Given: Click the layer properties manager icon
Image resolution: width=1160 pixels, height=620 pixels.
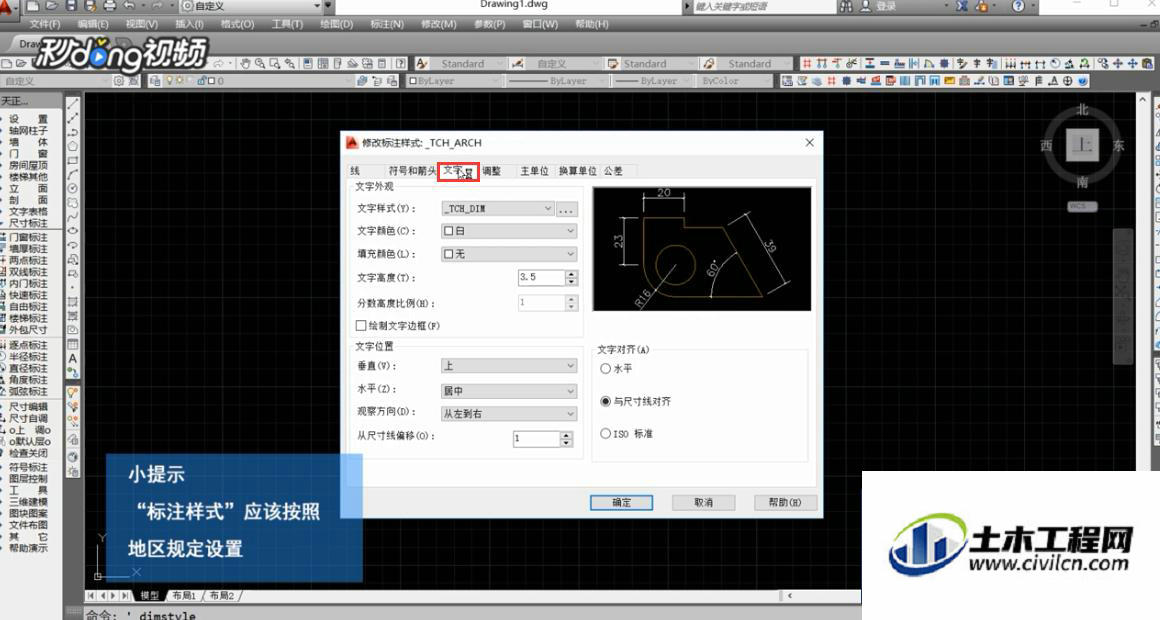Looking at the screenshot, I should 155,81.
